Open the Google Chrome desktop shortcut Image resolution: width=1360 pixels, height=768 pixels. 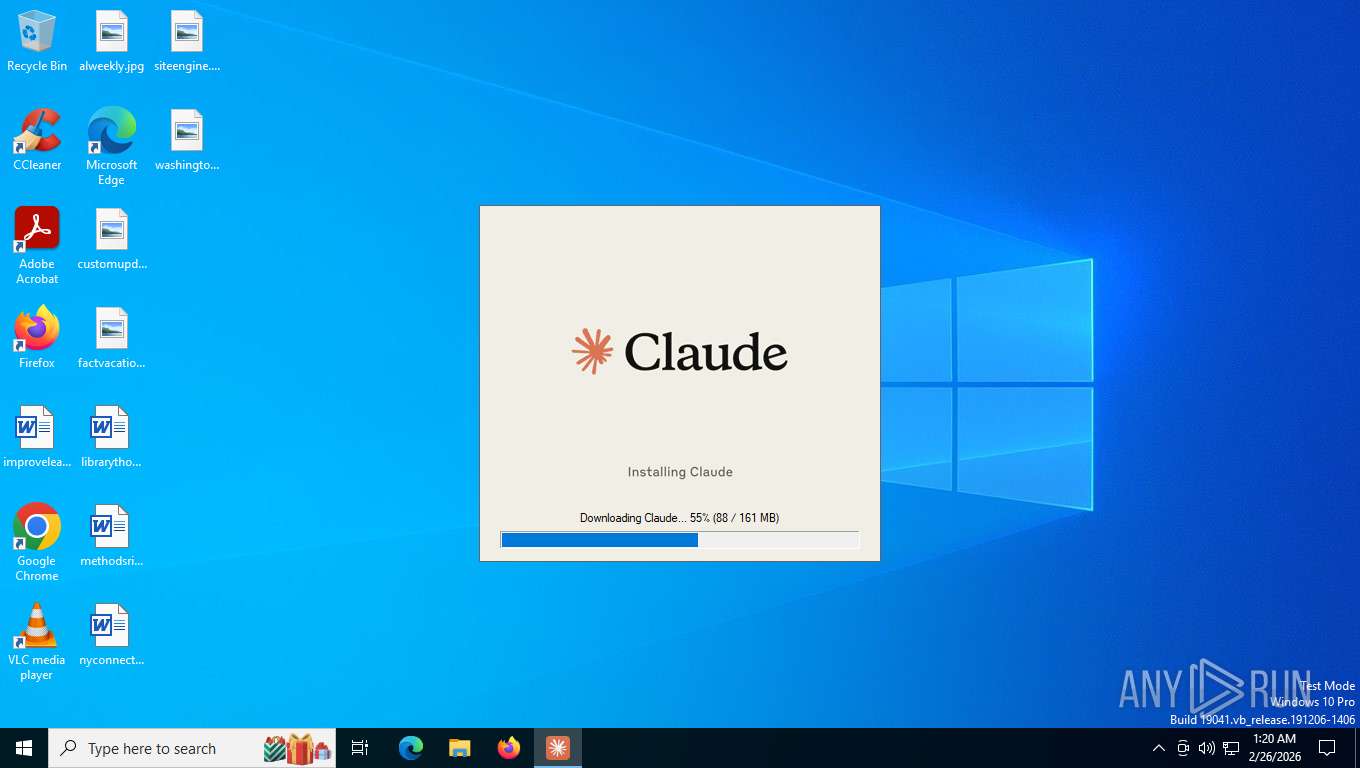(x=37, y=543)
